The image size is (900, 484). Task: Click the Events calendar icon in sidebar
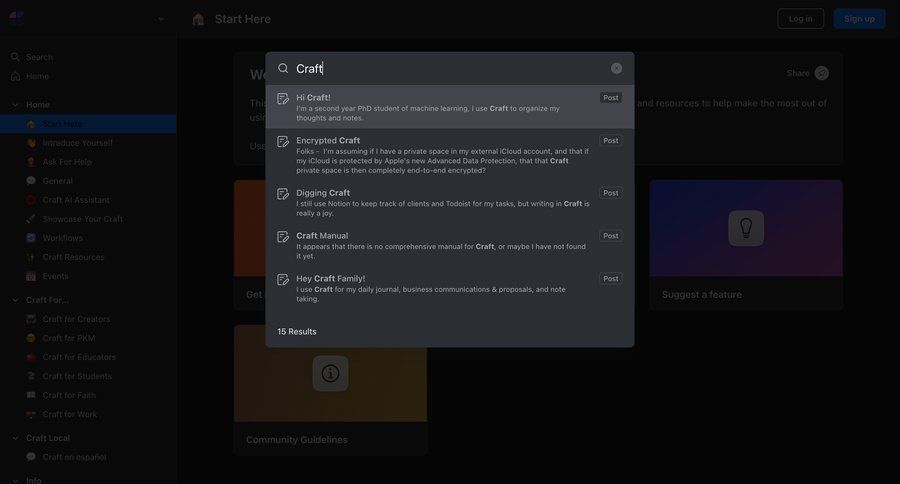[x=31, y=276]
